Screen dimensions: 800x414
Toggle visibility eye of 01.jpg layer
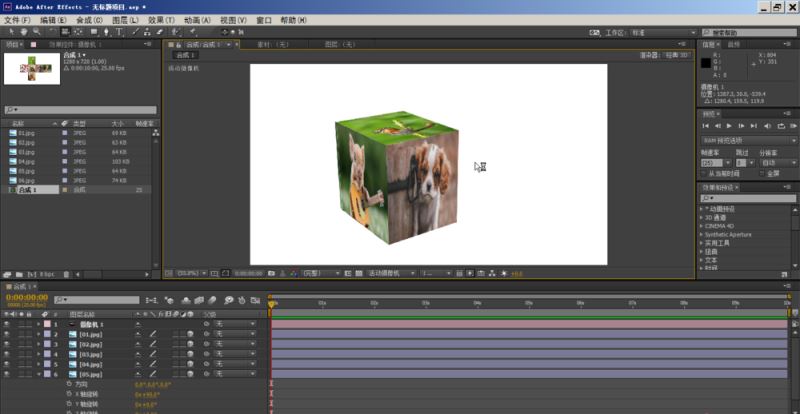[7, 334]
